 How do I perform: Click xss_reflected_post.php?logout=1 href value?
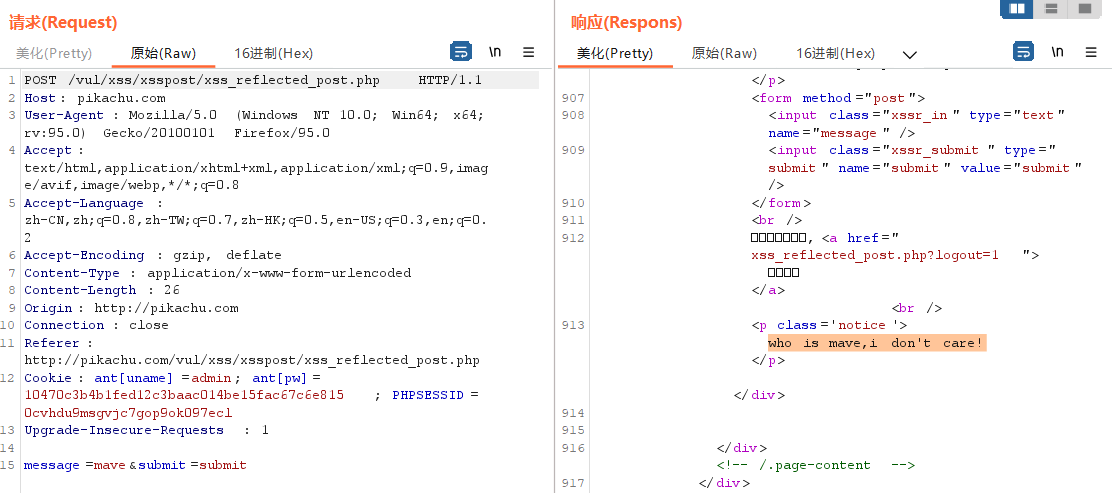click(x=875, y=255)
